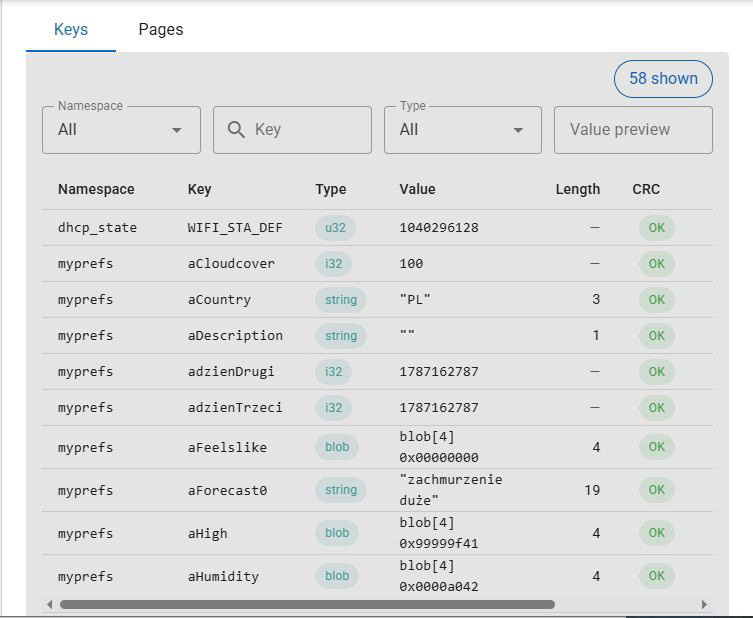Image resolution: width=753 pixels, height=618 pixels.
Task: Click blob value 0x00000000
Action: point(439,458)
